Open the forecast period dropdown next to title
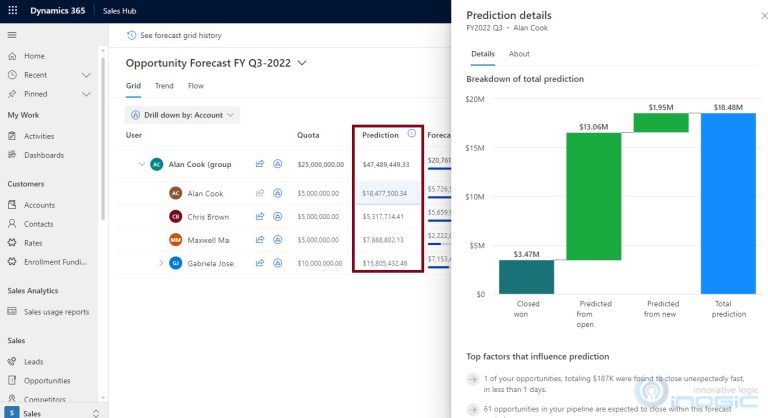This screenshot has height=418, width=768. point(303,63)
